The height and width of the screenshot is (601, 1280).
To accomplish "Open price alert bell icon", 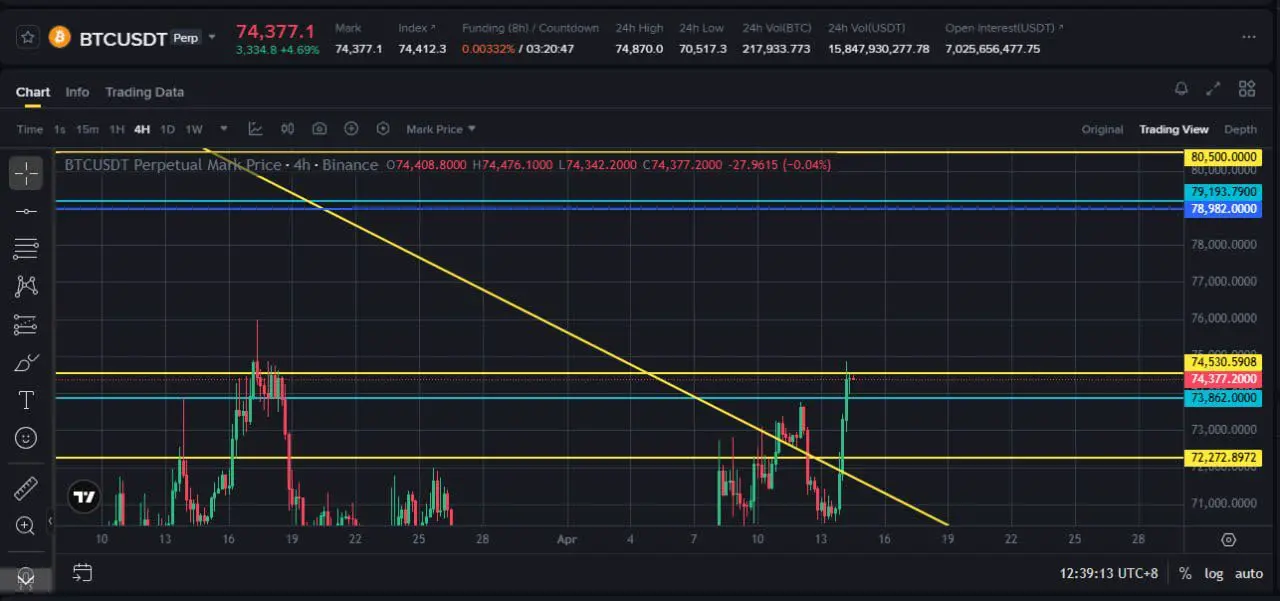I will [x=1181, y=89].
